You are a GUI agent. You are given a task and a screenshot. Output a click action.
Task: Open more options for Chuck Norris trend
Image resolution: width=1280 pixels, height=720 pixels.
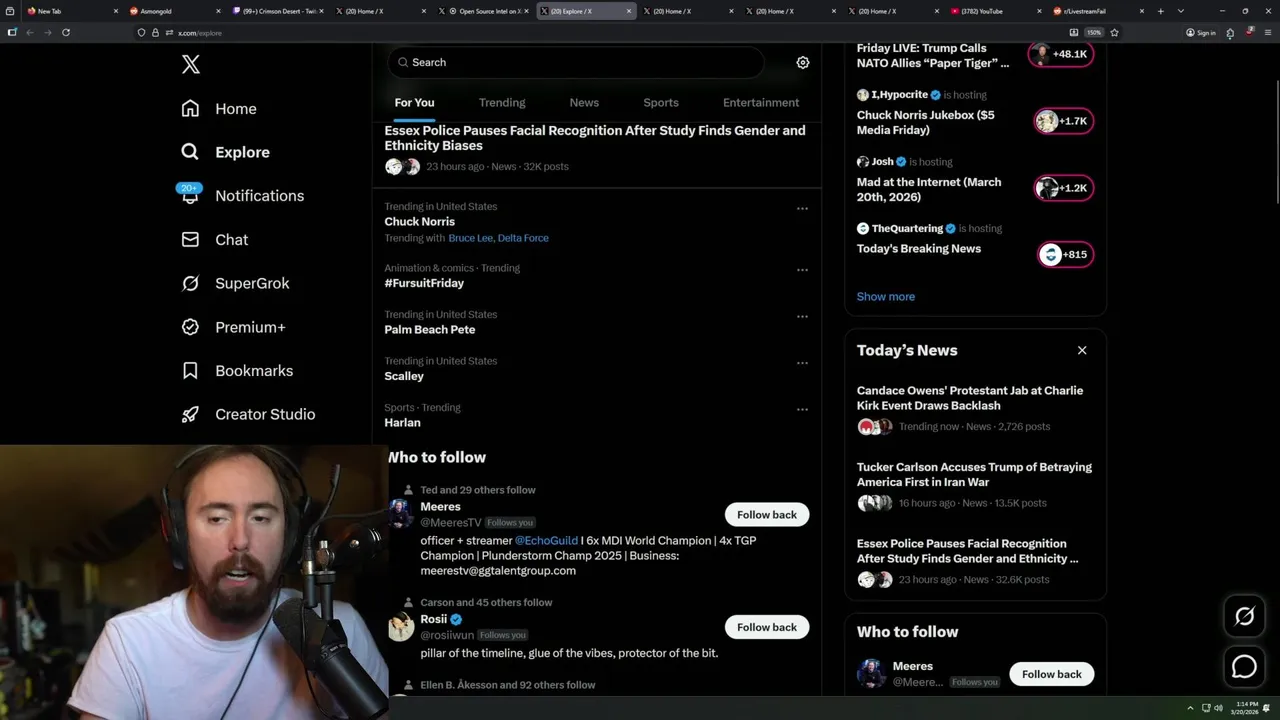tap(802, 209)
